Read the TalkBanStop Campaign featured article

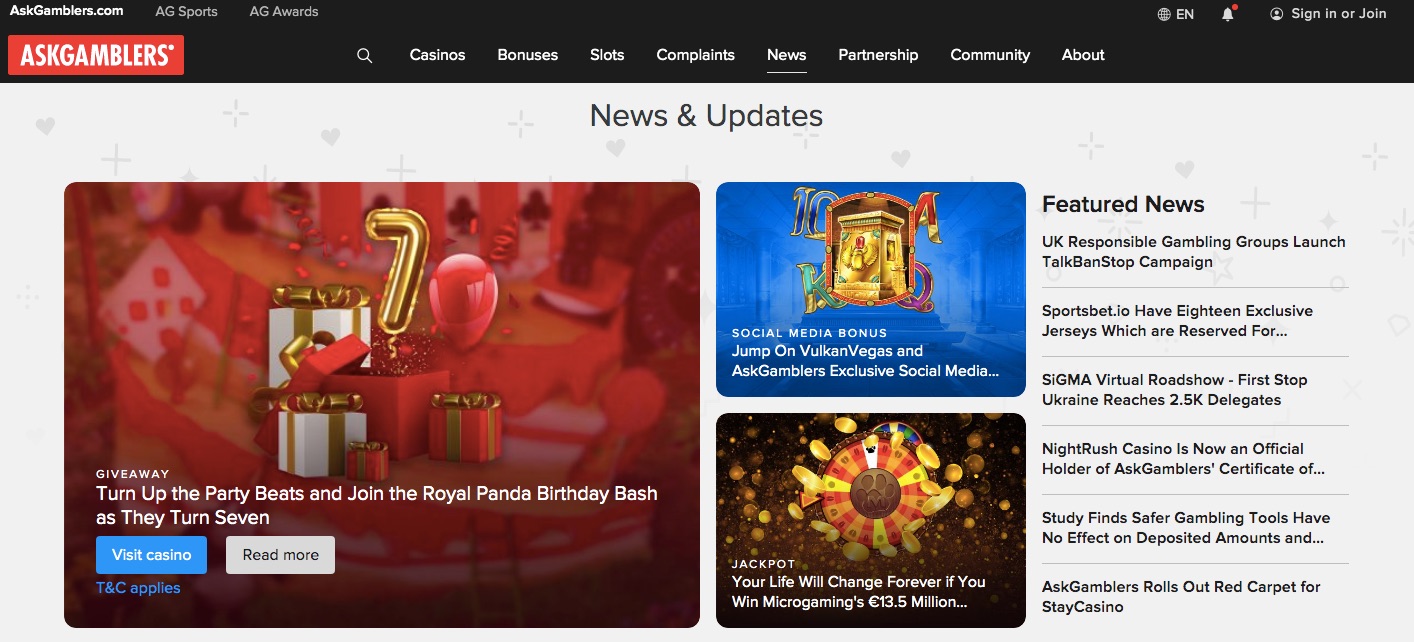(1194, 252)
